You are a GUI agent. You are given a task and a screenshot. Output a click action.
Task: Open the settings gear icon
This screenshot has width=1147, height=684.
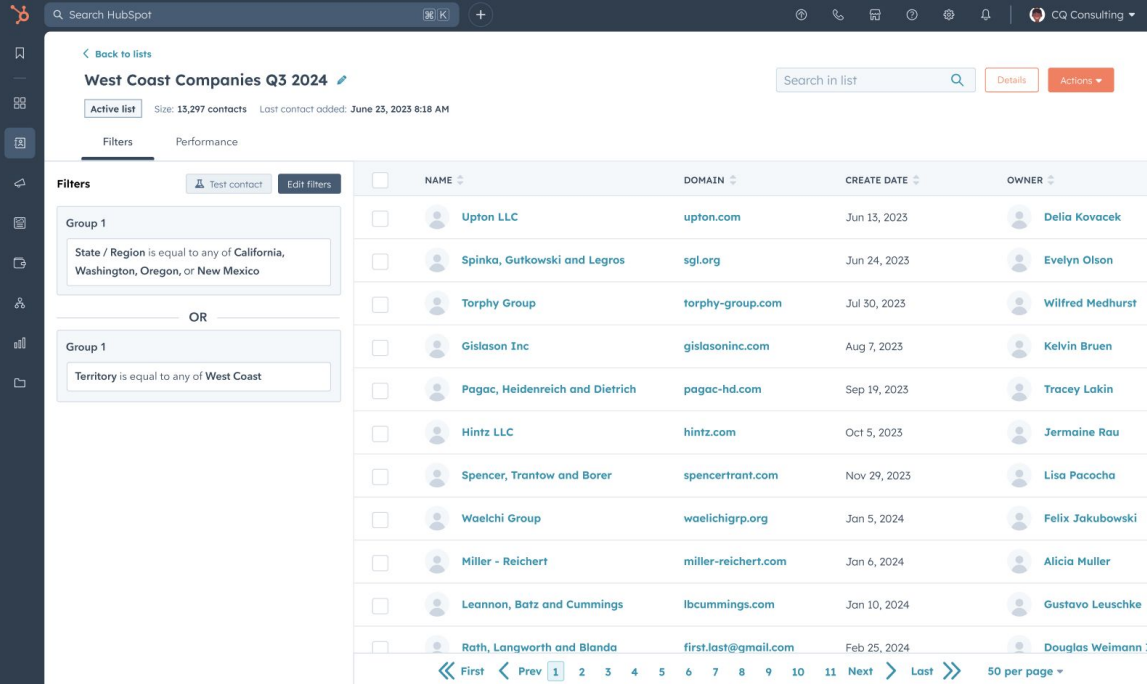[x=949, y=15]
